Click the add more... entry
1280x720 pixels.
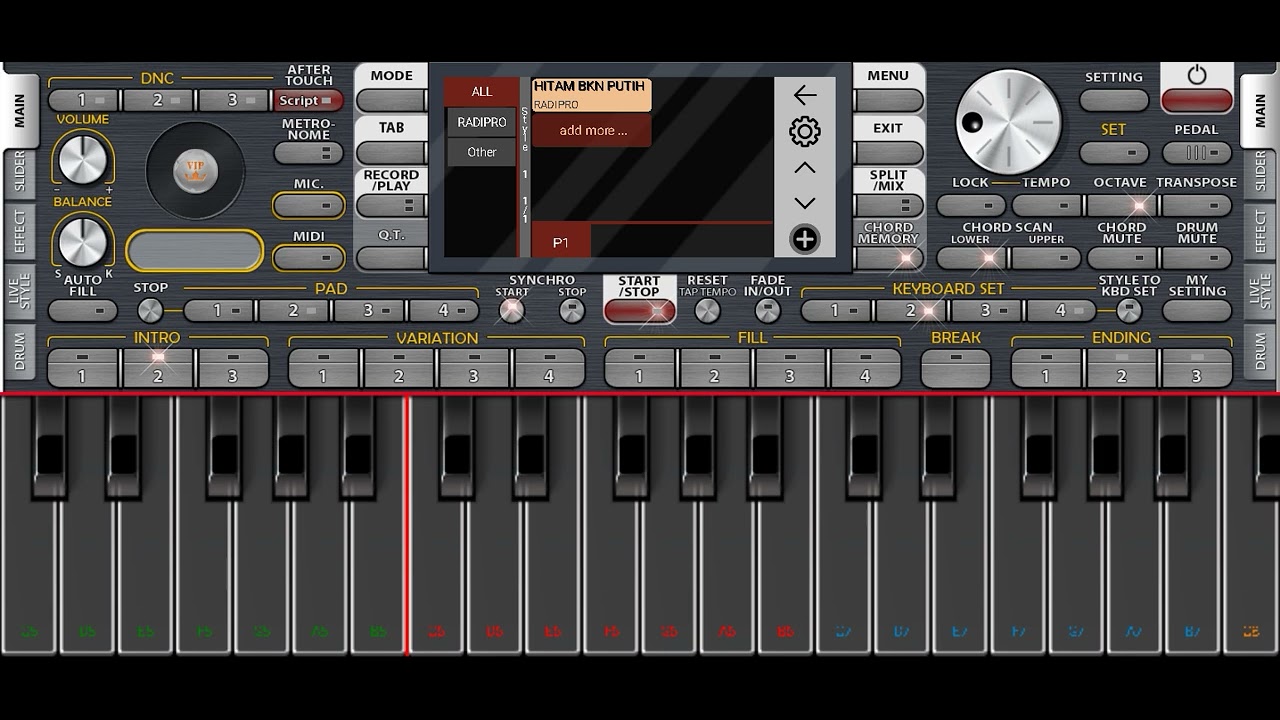pyautogui.click(x=592, y=130)
